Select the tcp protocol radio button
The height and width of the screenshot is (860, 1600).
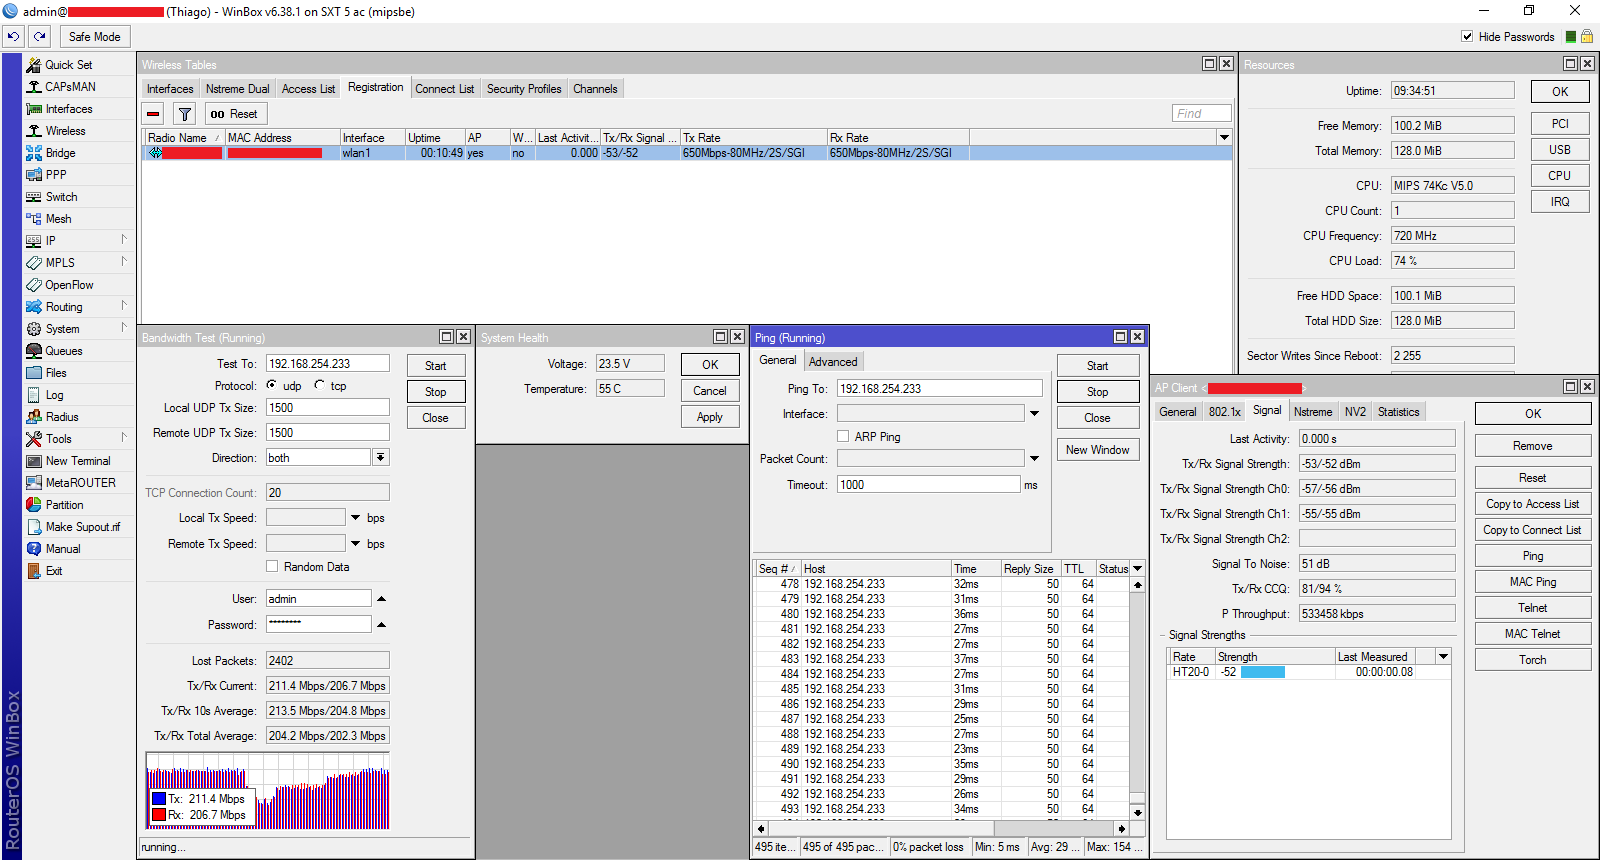point(320,385)
